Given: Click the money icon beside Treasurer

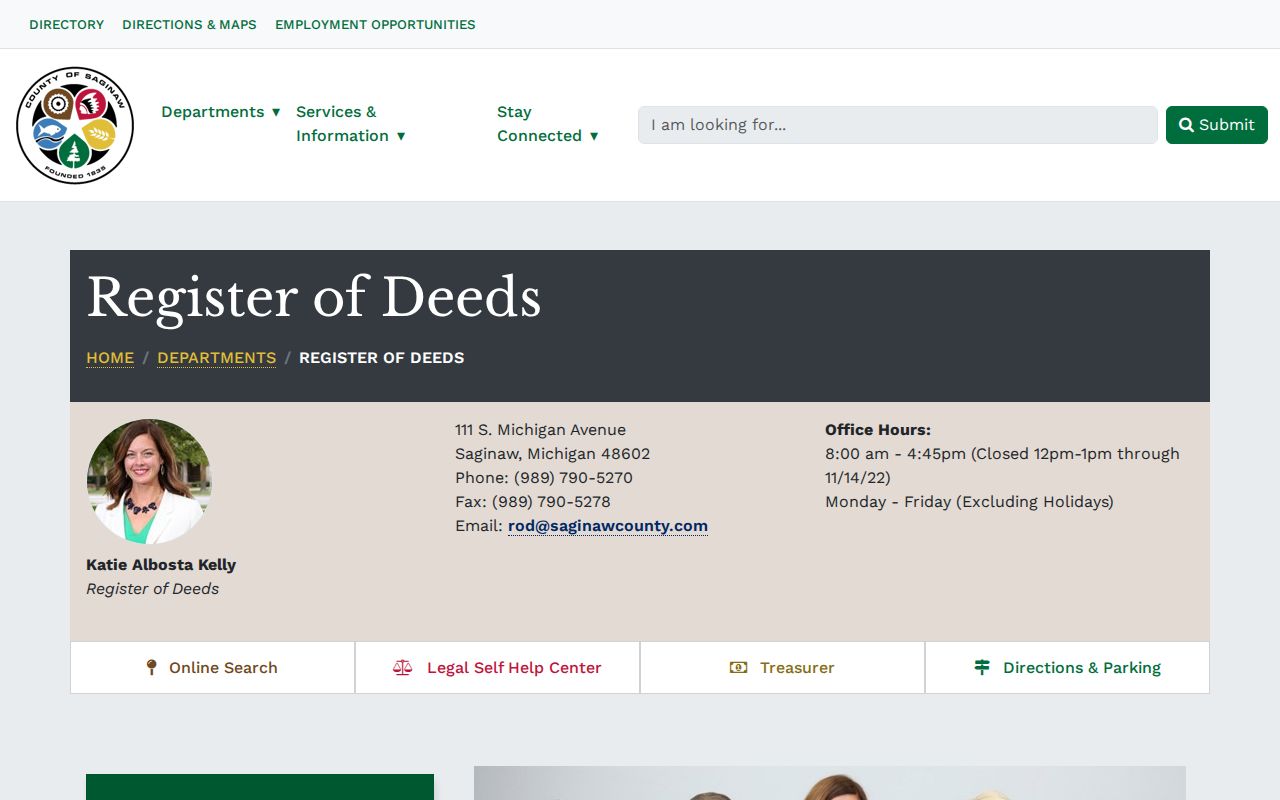Looking at the screenshot, I should 738,667.
